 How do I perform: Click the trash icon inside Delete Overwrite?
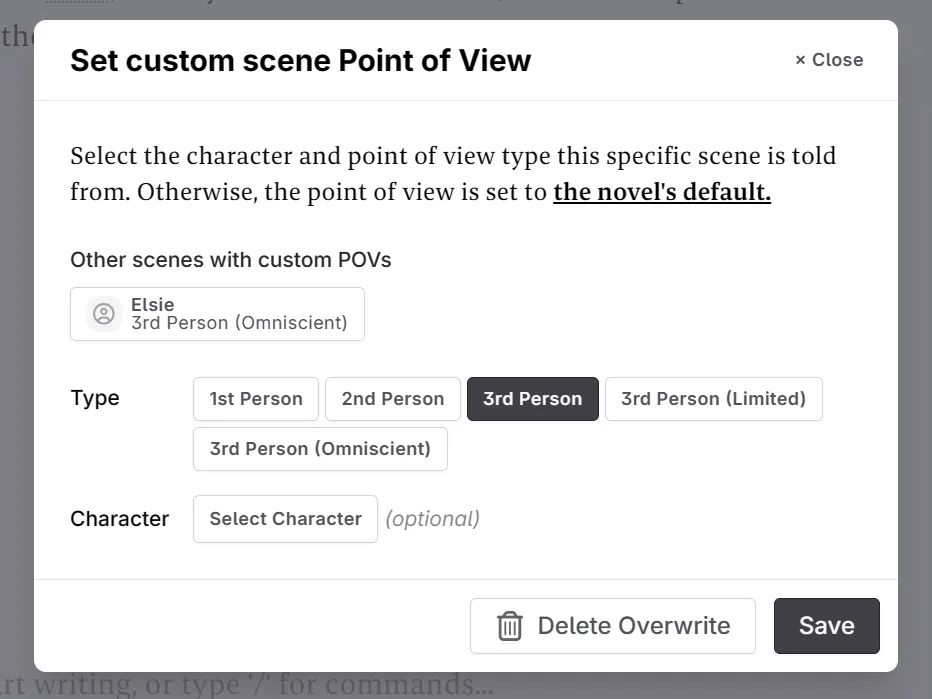[510, 625]
